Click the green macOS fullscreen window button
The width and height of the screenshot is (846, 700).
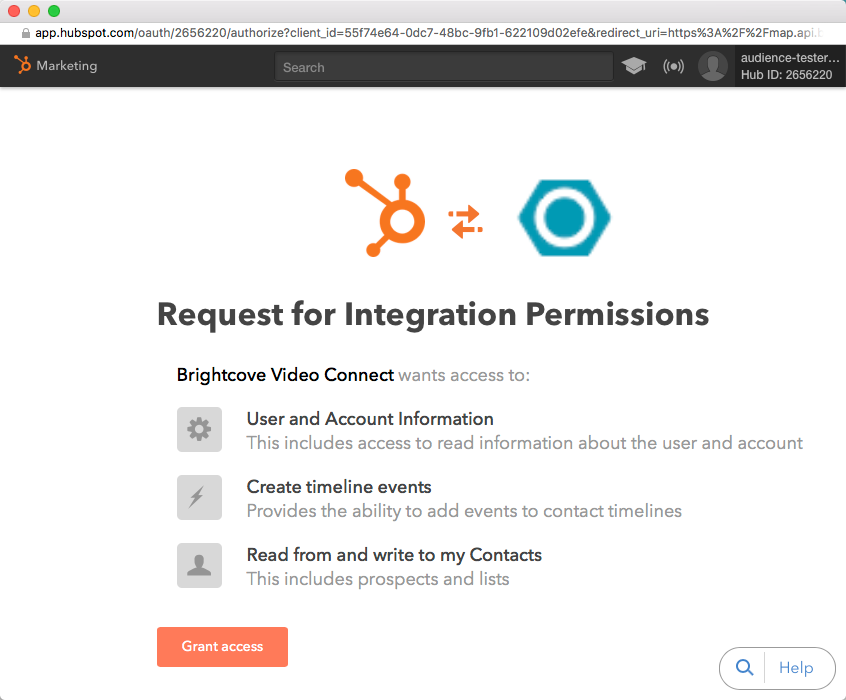(54, 11)
